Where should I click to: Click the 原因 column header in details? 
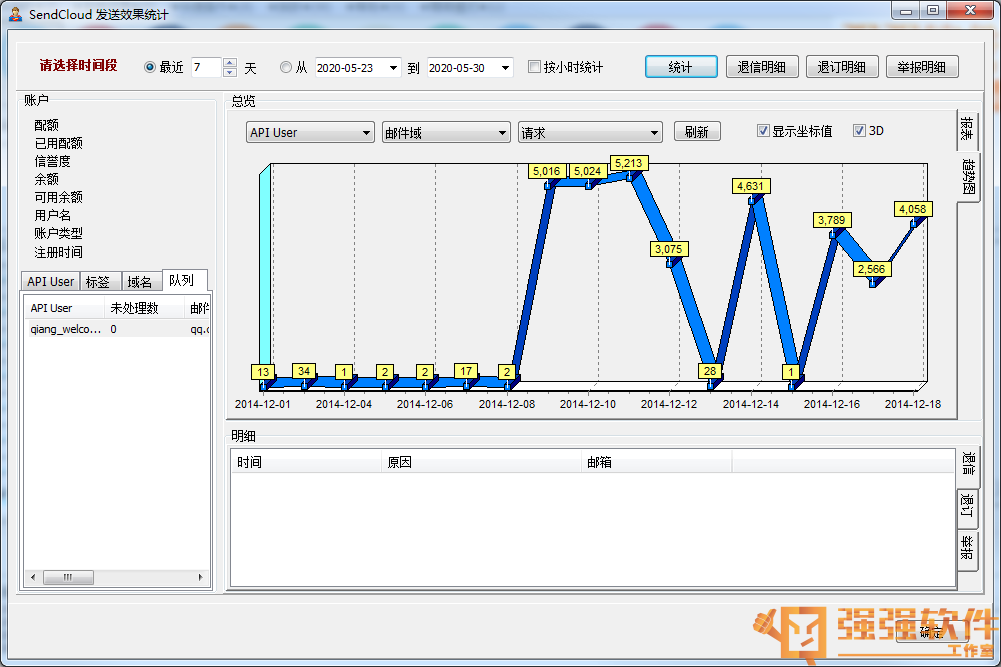(482, 462)
